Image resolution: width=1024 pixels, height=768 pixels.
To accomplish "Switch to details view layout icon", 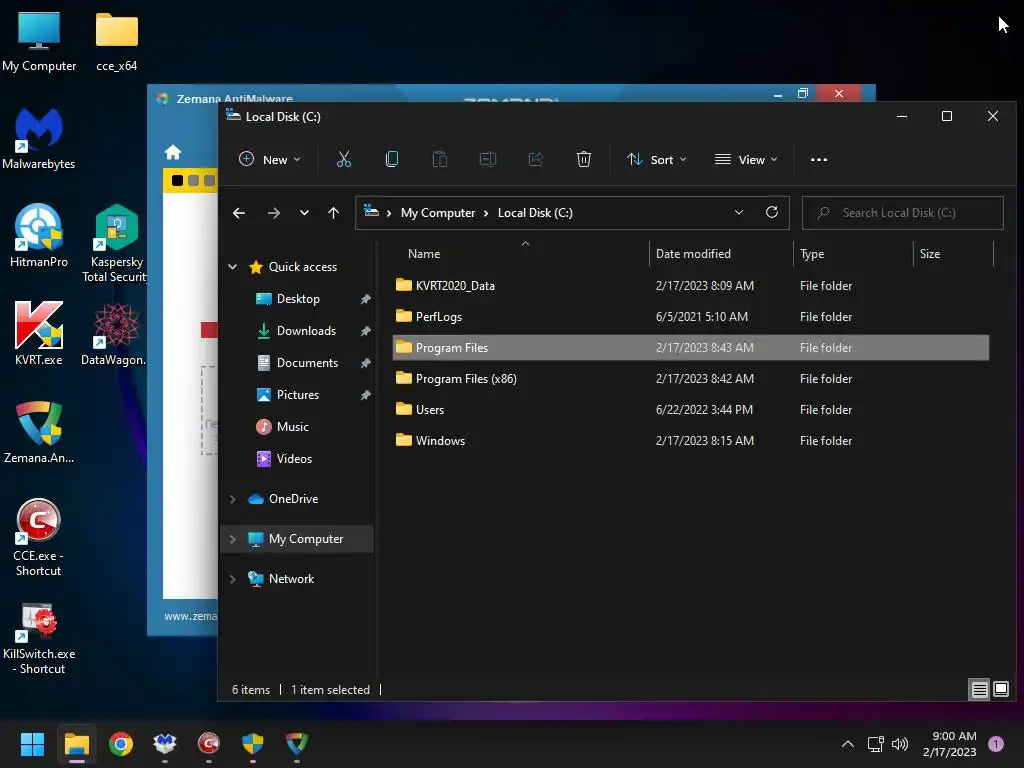I will pos(980,689).
